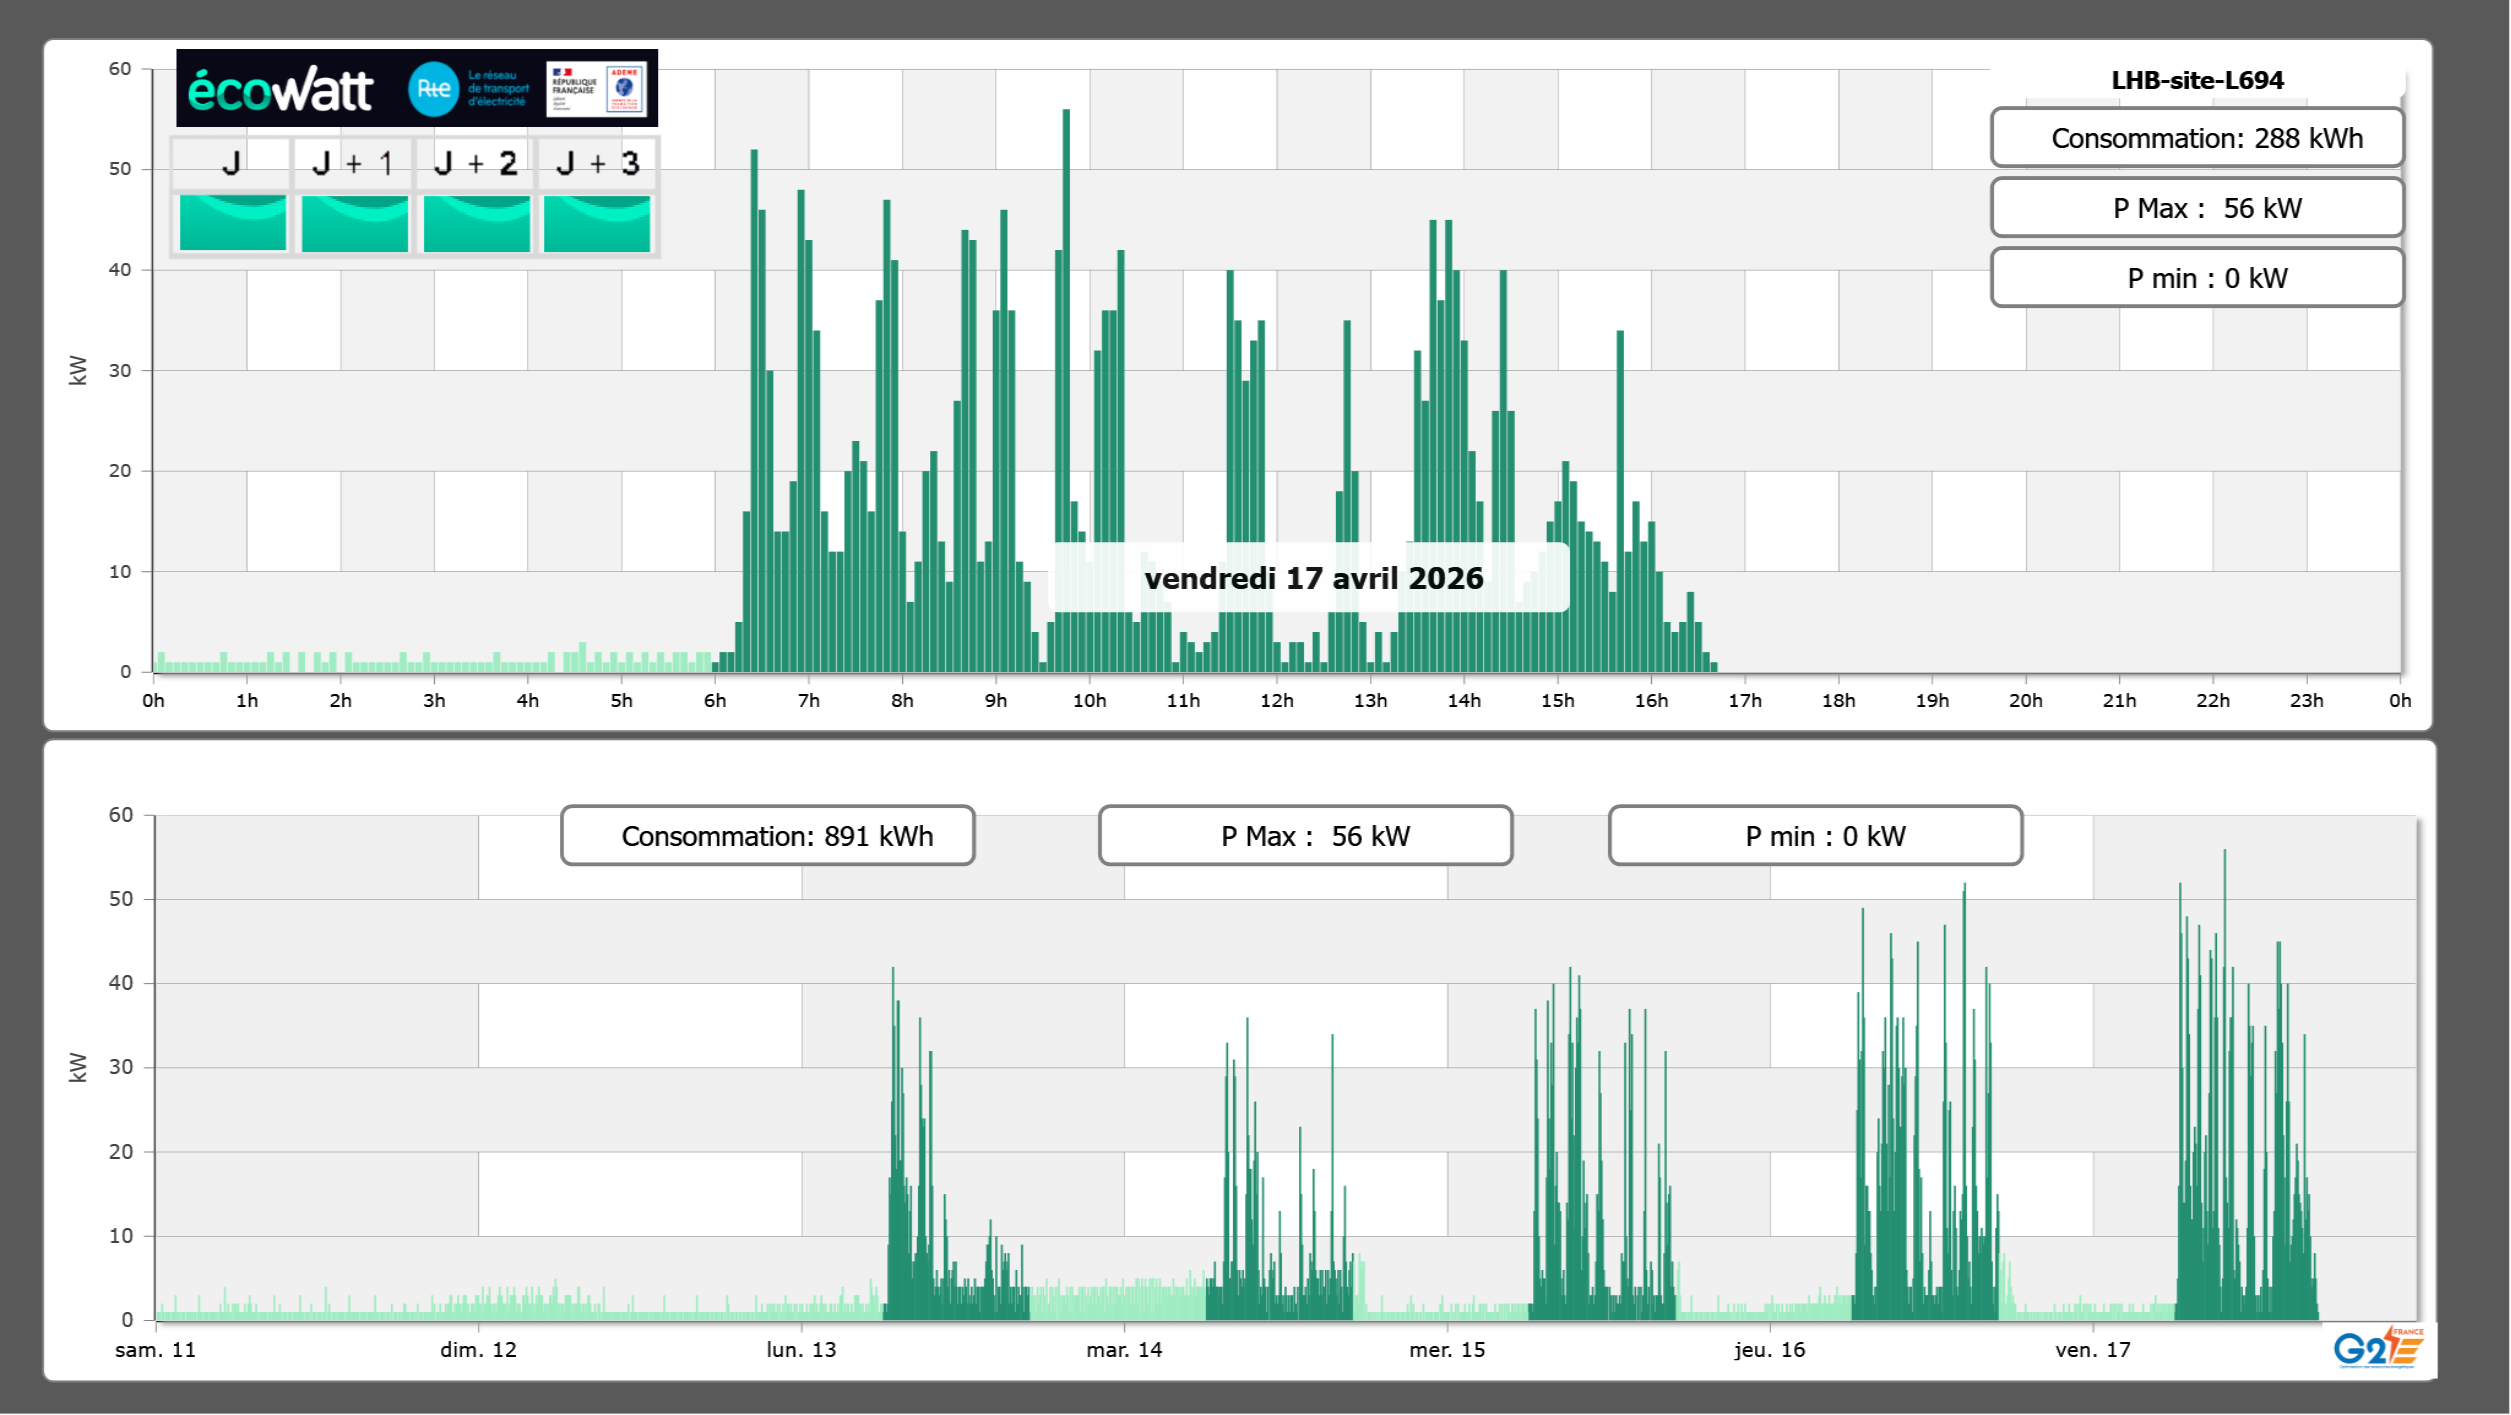Viewport: 2511px width, 1415px height.
Task: Click the LHB-site-L694 site title
Action: (2197, 80)
